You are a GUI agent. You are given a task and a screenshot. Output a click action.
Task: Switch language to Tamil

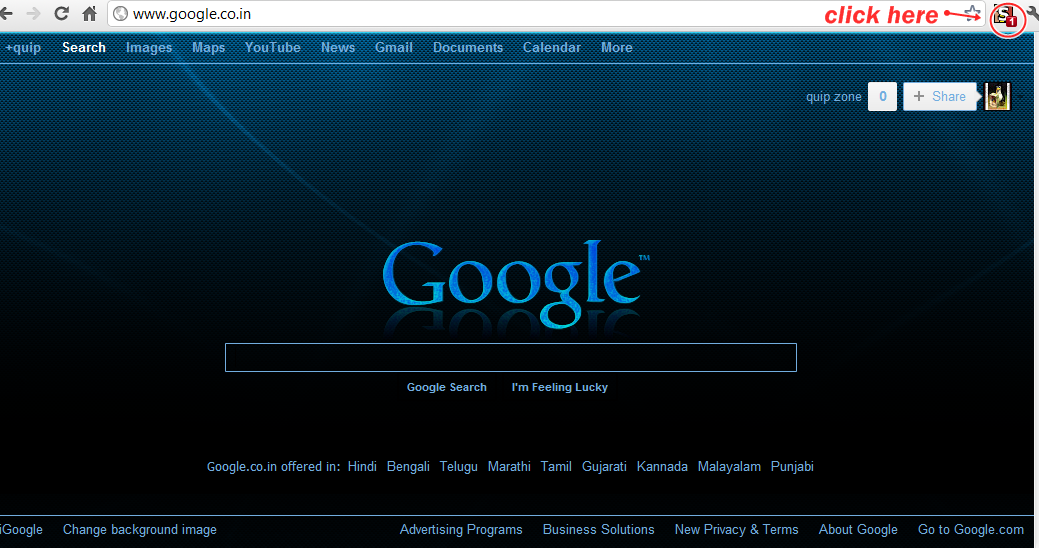click(x=556, y=466)
